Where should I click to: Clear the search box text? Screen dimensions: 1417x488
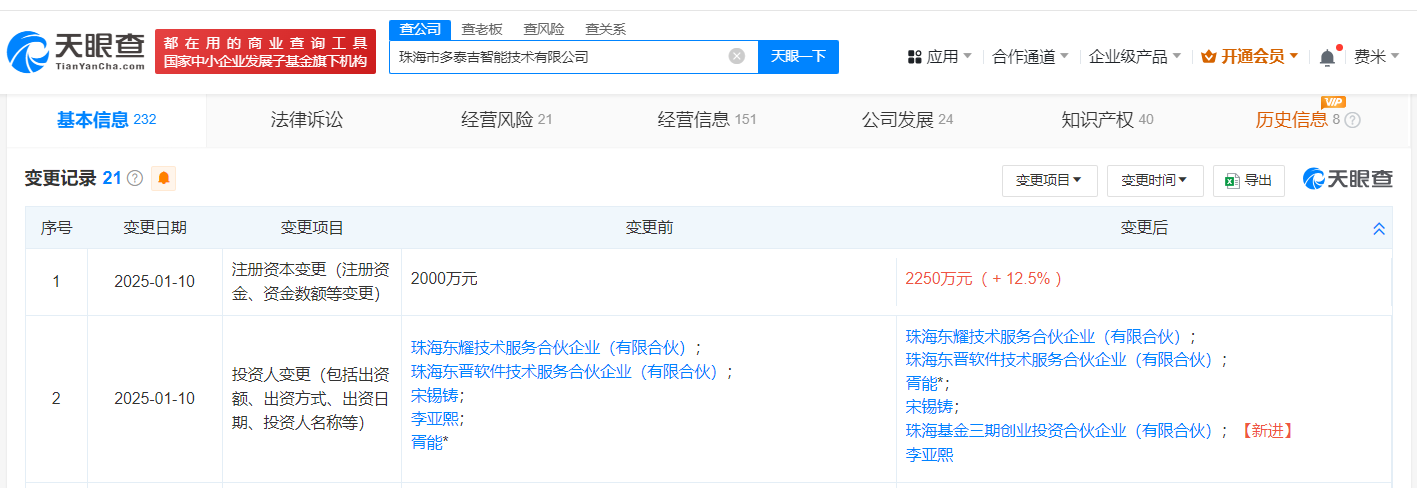point(737,56)
